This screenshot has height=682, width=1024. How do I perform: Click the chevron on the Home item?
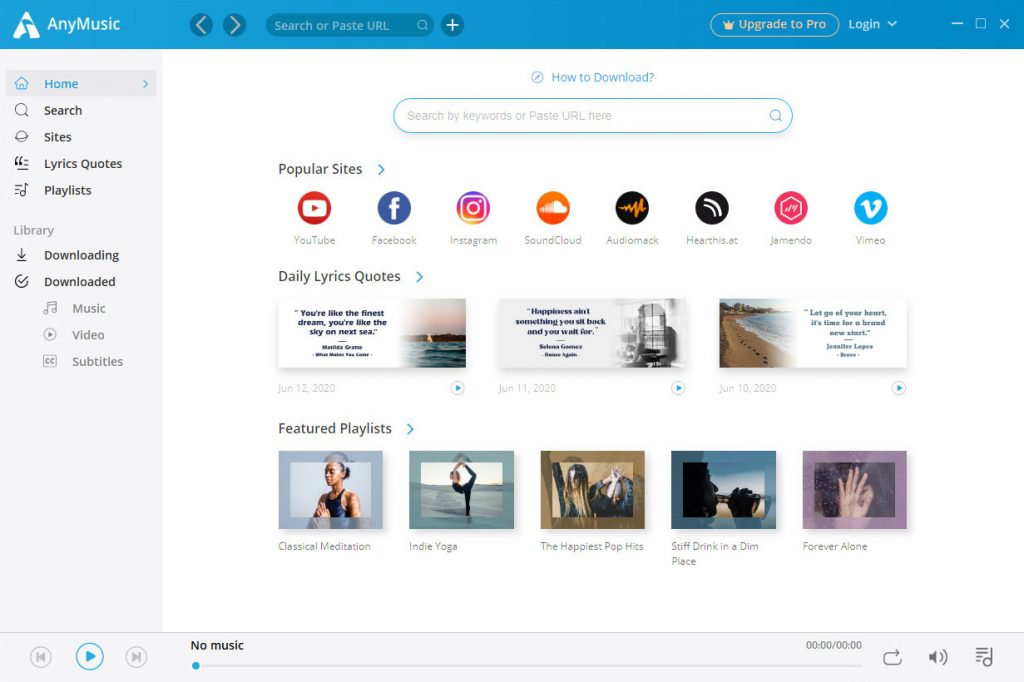[145, 84]
